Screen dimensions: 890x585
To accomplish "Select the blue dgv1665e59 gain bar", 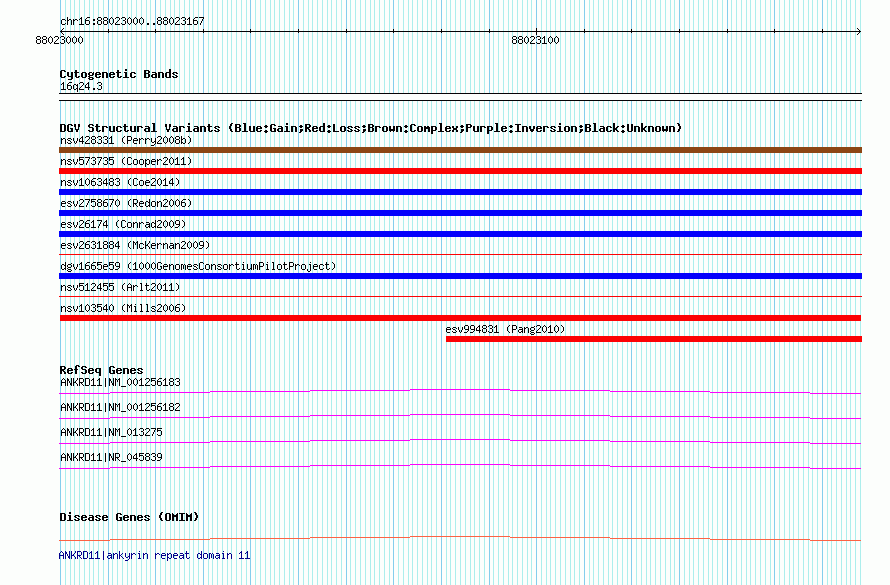I will (x=460, y=276).
